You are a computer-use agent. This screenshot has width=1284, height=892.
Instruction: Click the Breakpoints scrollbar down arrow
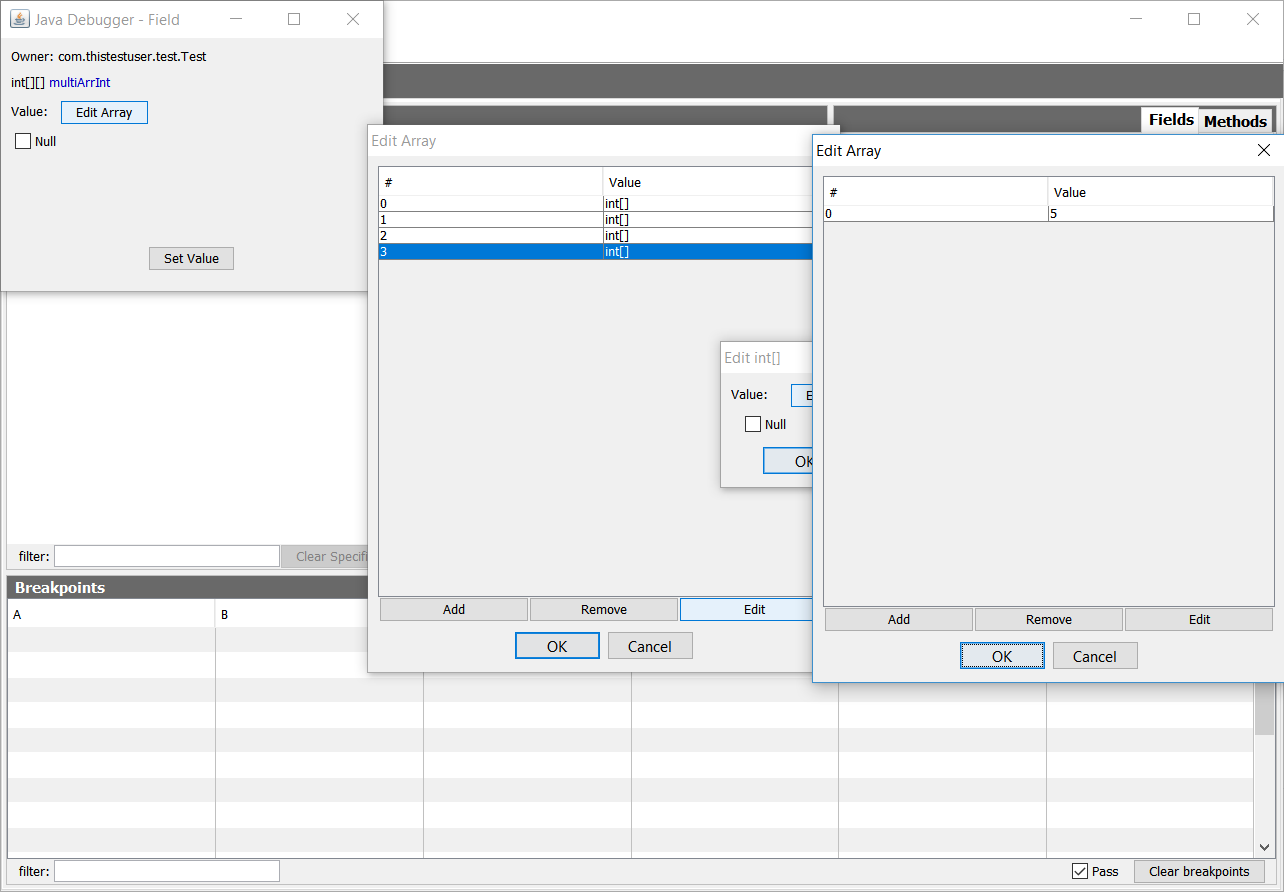(x=1264, y=846)
